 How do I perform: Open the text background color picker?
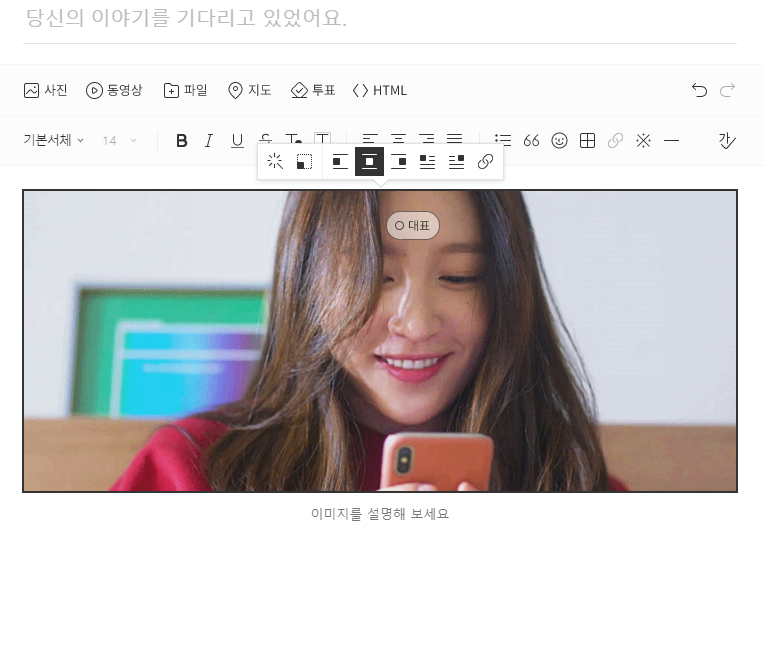click(322, 138)
